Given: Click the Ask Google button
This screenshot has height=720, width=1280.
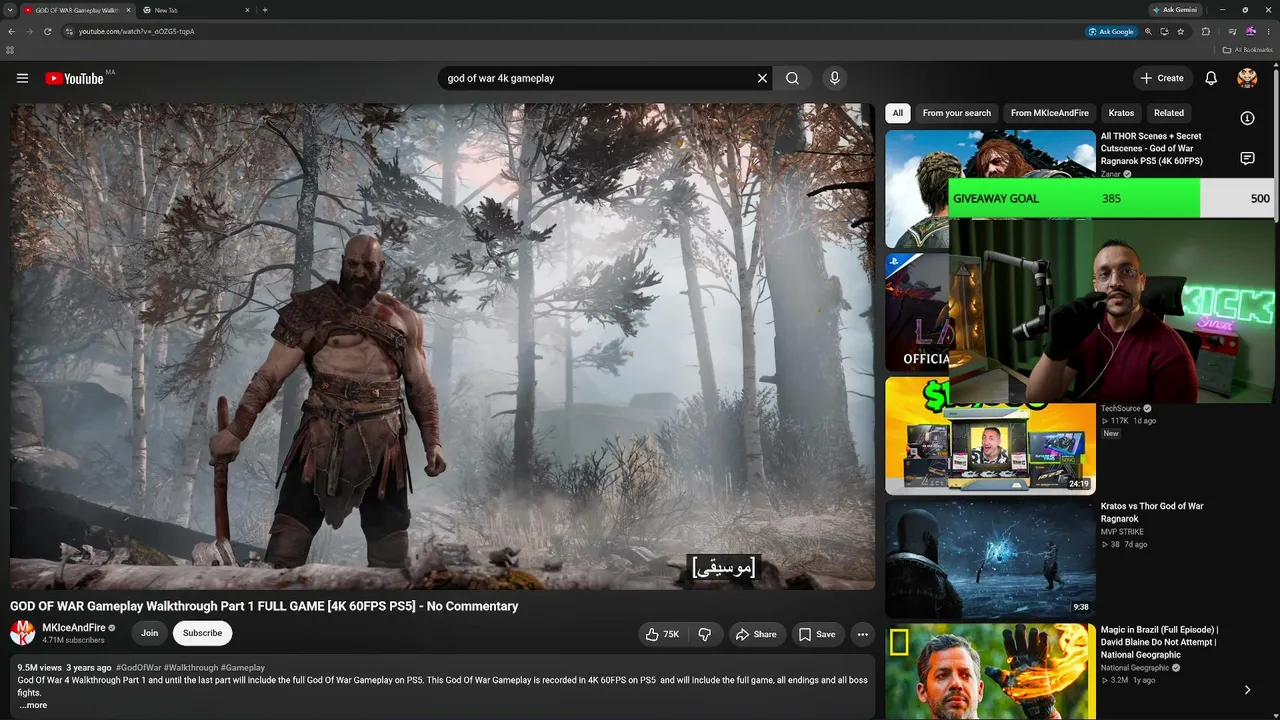Looking at the screenshot, I should [1111, 31].
